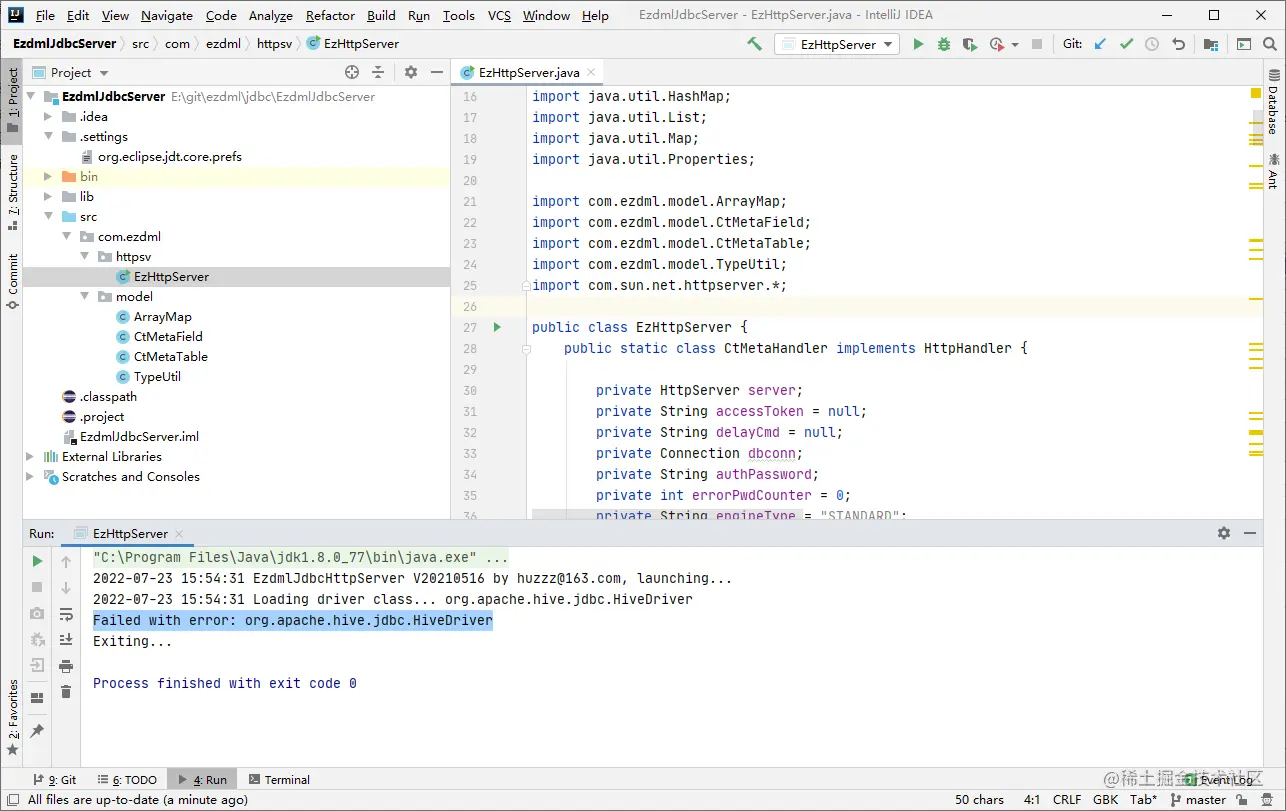Open the Event Log button
The width and height of the screenshot is (1286, 811).
coord(1223,779)
